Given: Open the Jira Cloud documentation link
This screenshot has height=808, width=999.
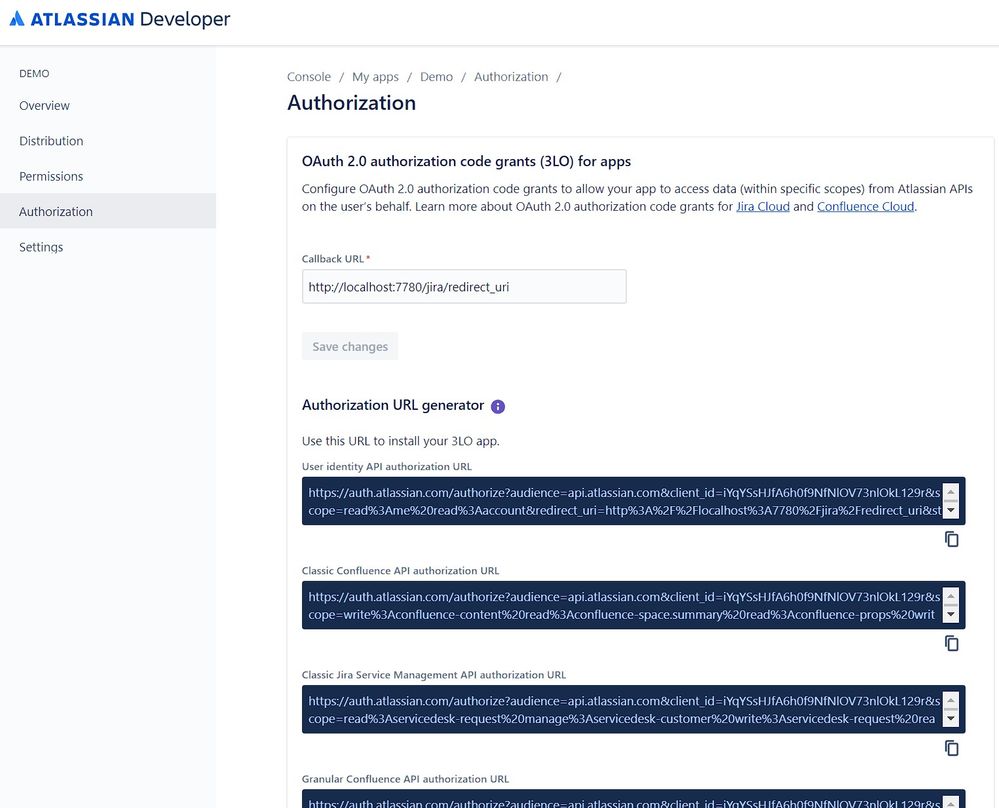Looking at the screenshot, I should click(x=763, y=206).
